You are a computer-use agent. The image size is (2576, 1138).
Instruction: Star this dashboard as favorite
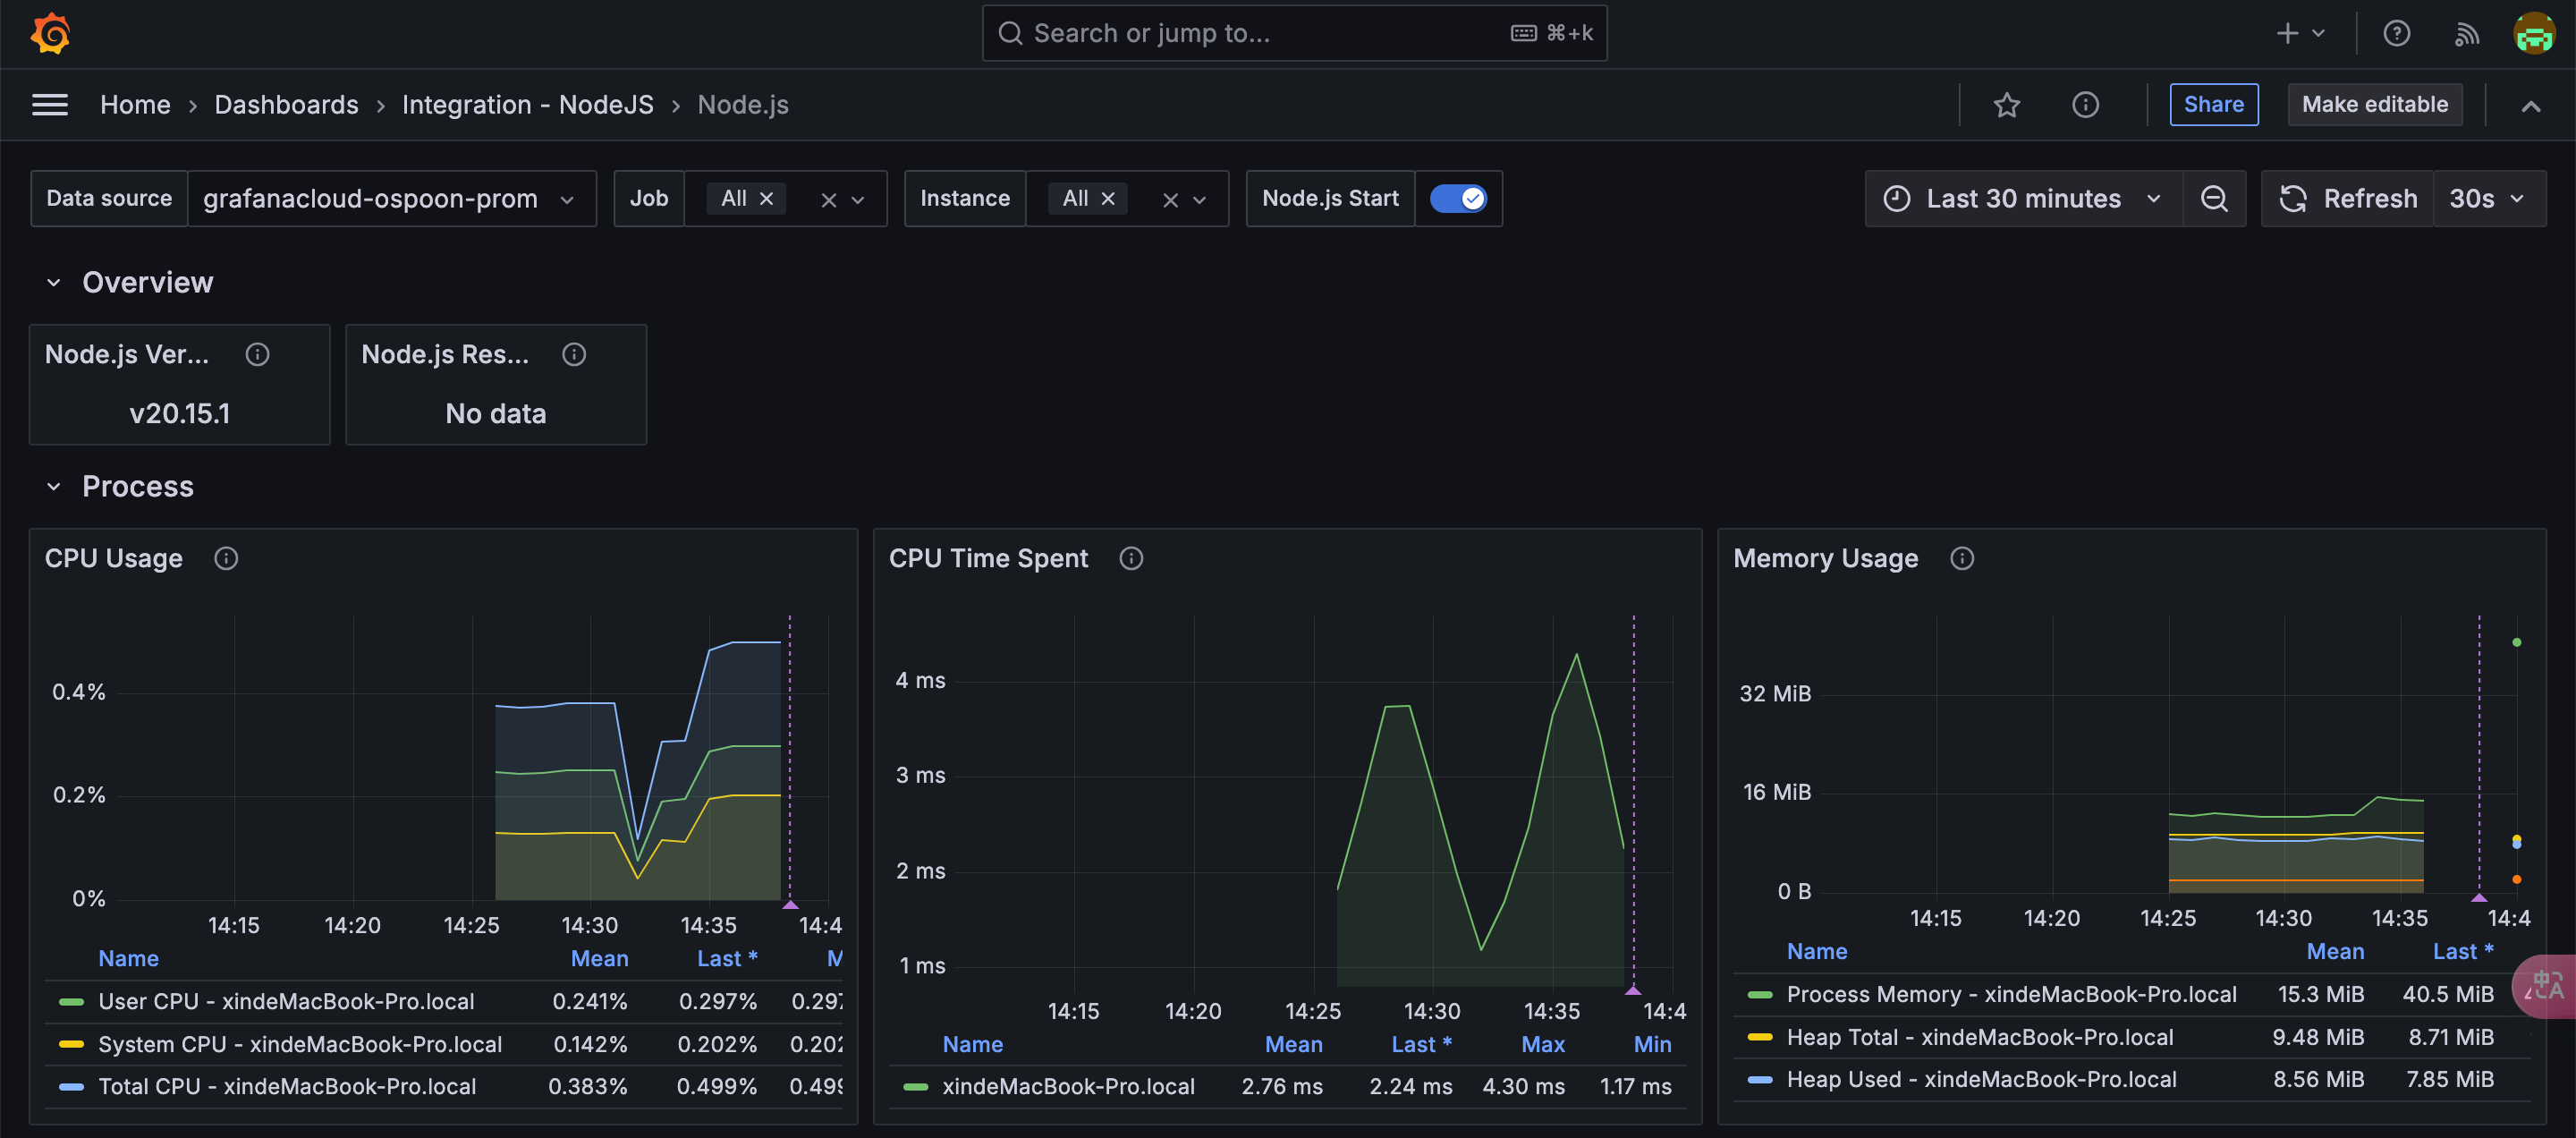tap(2007, 105)
